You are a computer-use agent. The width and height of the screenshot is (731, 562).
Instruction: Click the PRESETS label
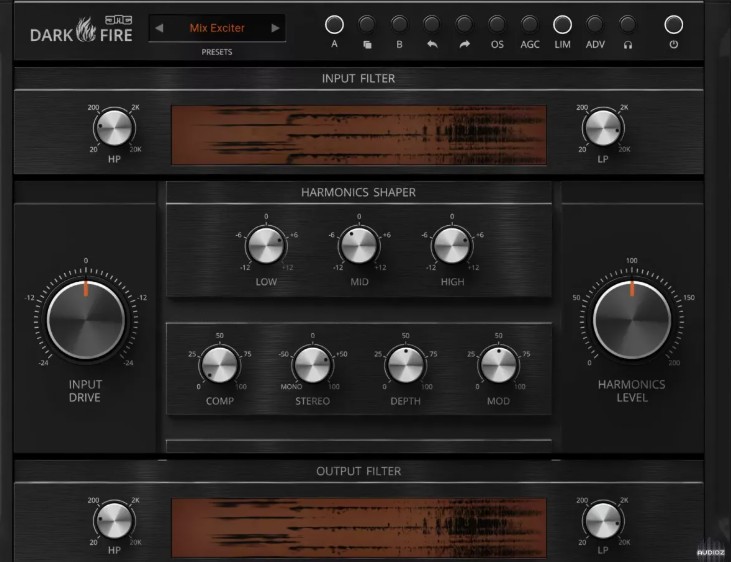click(217, 52)
